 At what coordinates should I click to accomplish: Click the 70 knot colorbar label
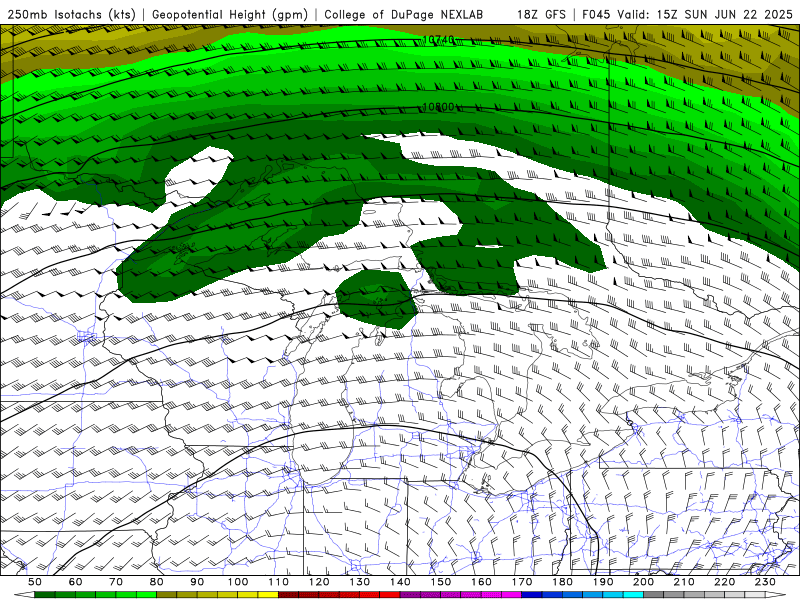[x=116, y=582]
